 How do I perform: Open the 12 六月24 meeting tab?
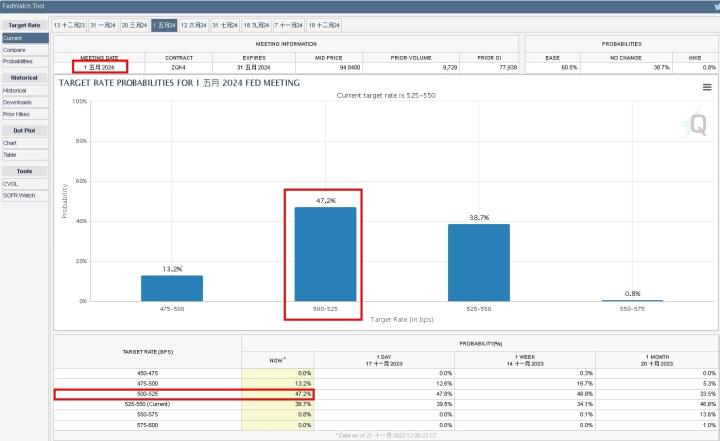click(193, 25)
